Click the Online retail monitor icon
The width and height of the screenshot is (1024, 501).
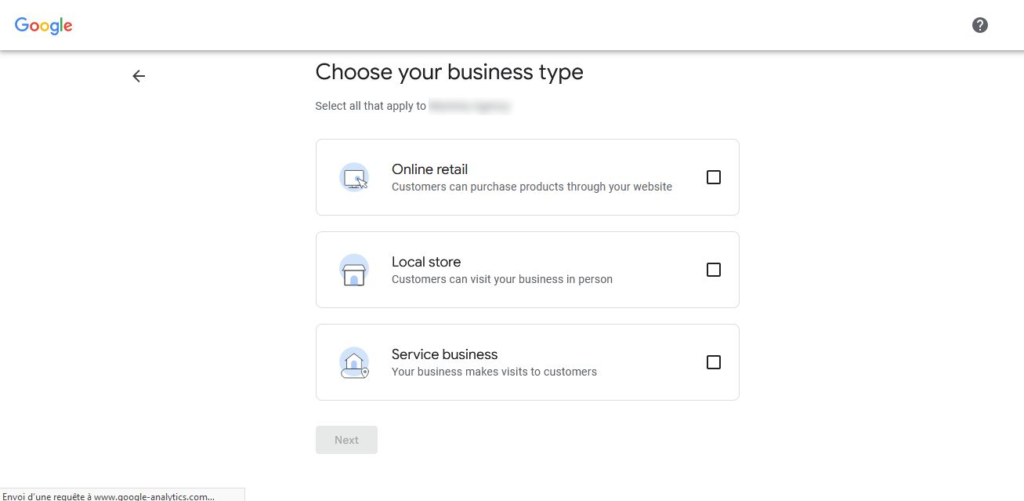click(x=354, y=178)
